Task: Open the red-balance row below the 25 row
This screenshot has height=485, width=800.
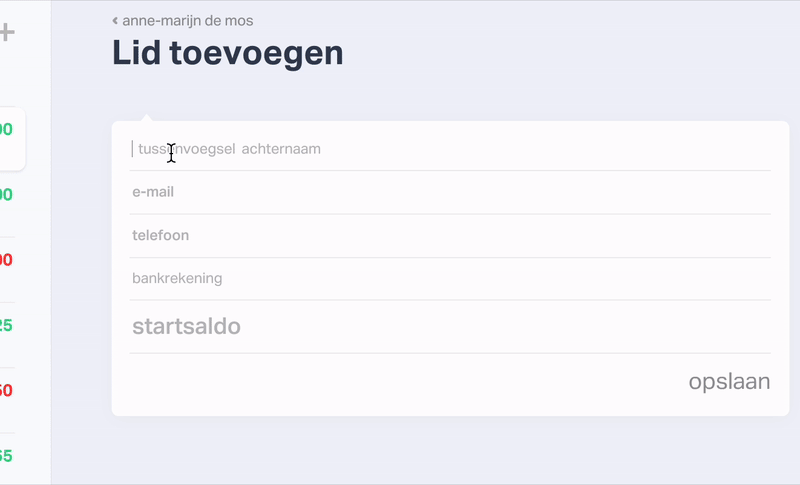Action: 10,390
